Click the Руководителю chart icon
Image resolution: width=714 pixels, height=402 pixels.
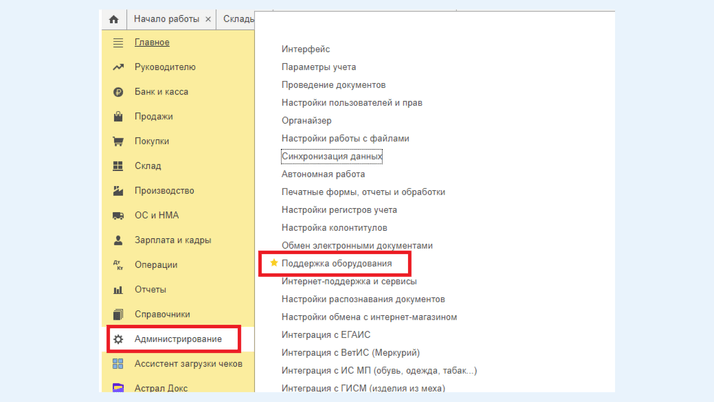tap(118, 67)
